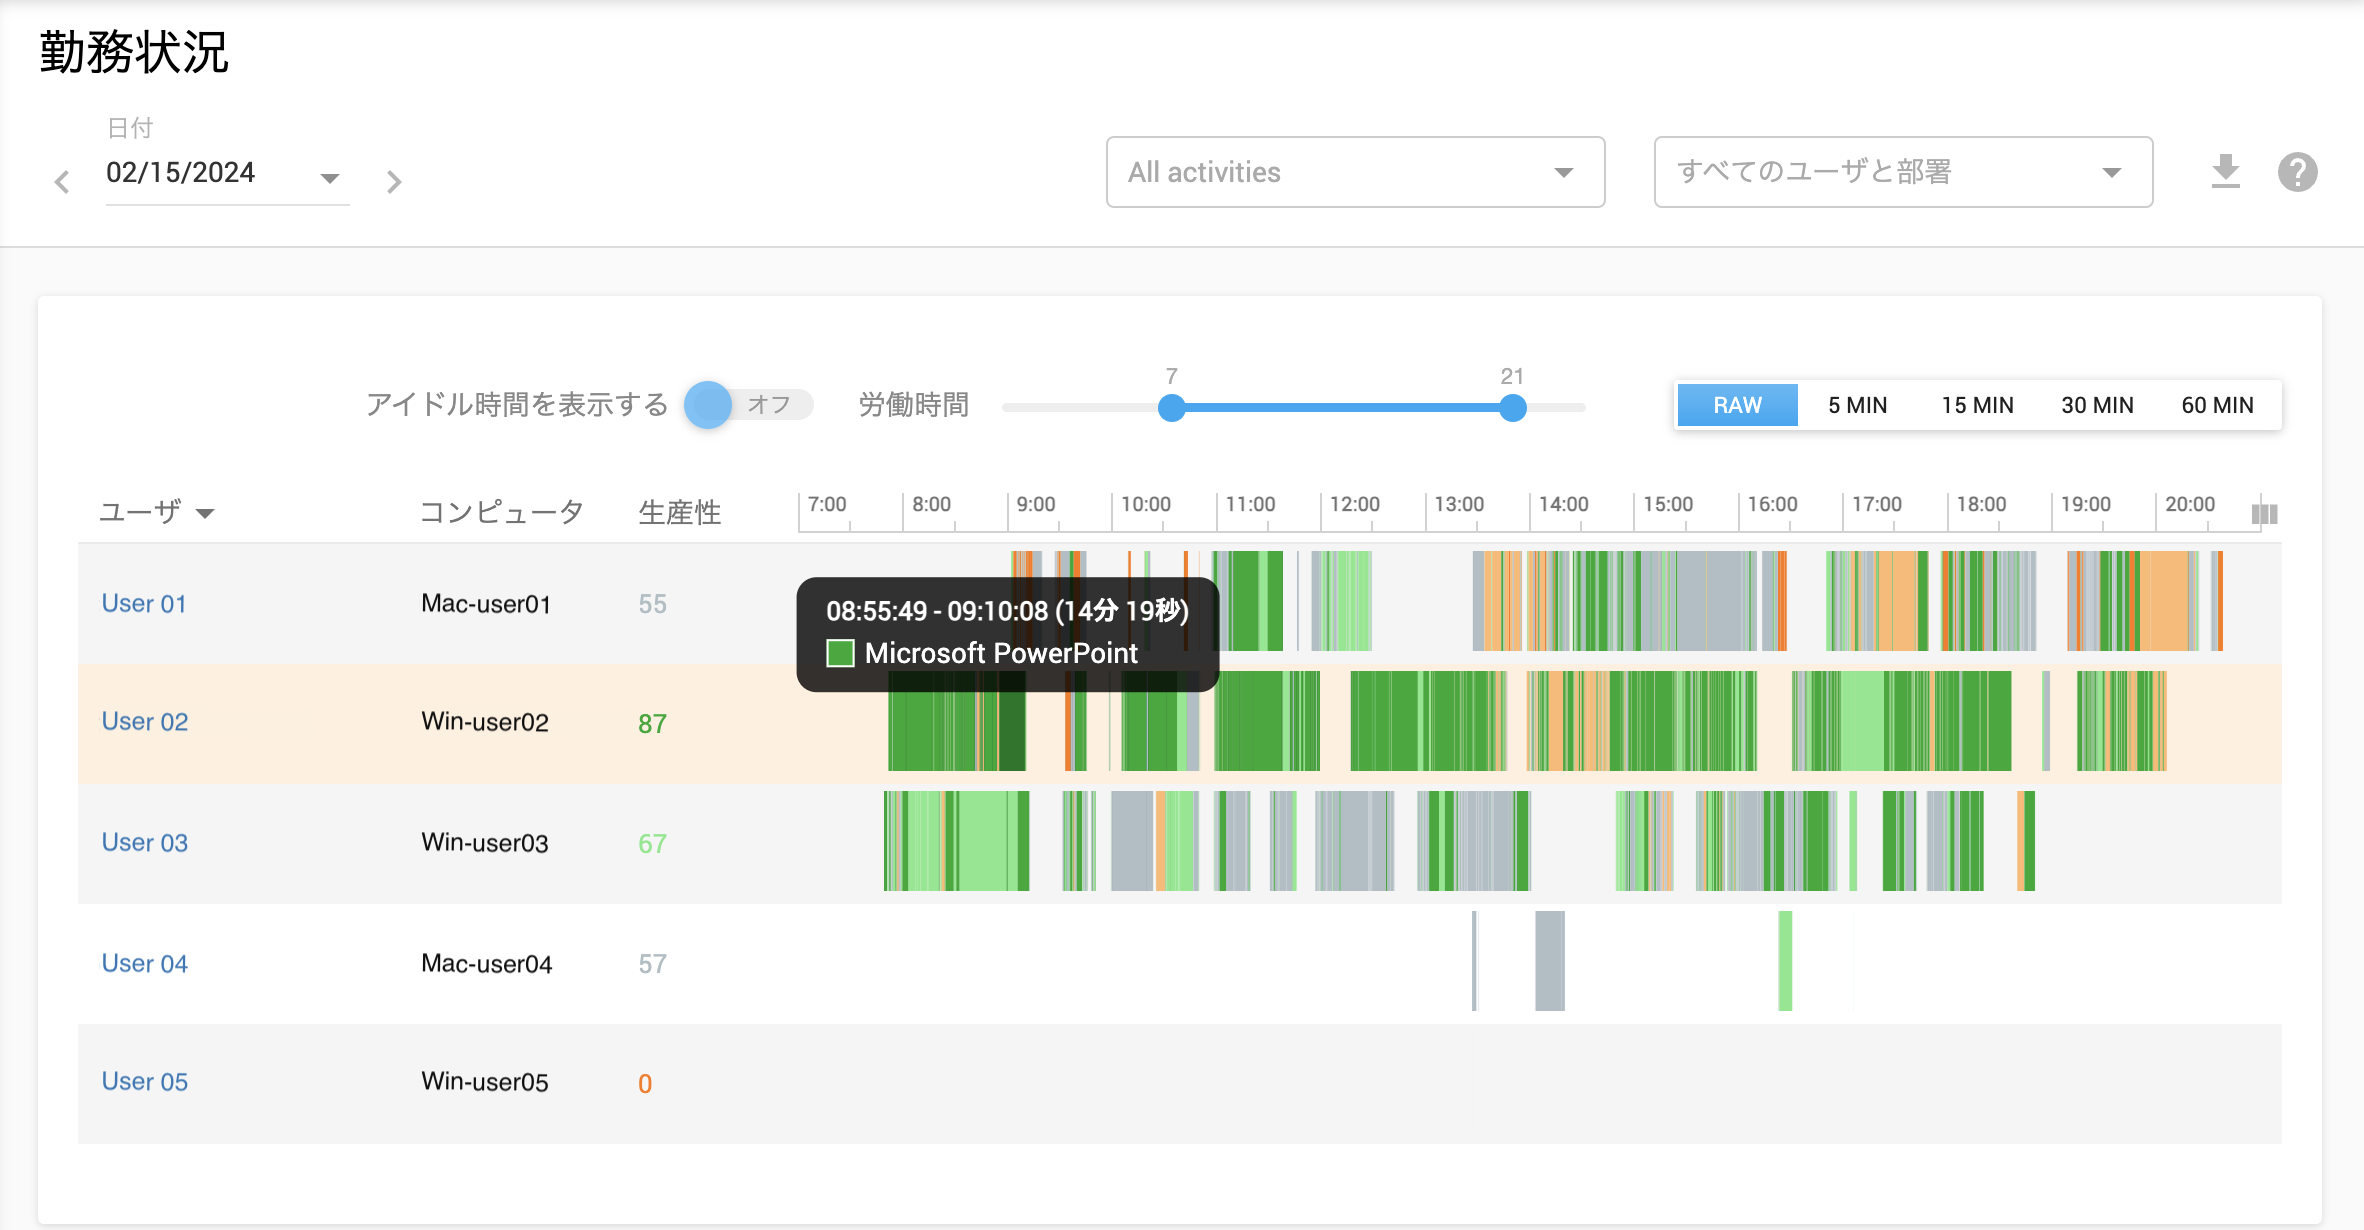
Task: Toggle アイドル時間を表示する switch
Action: pos(747,405)
